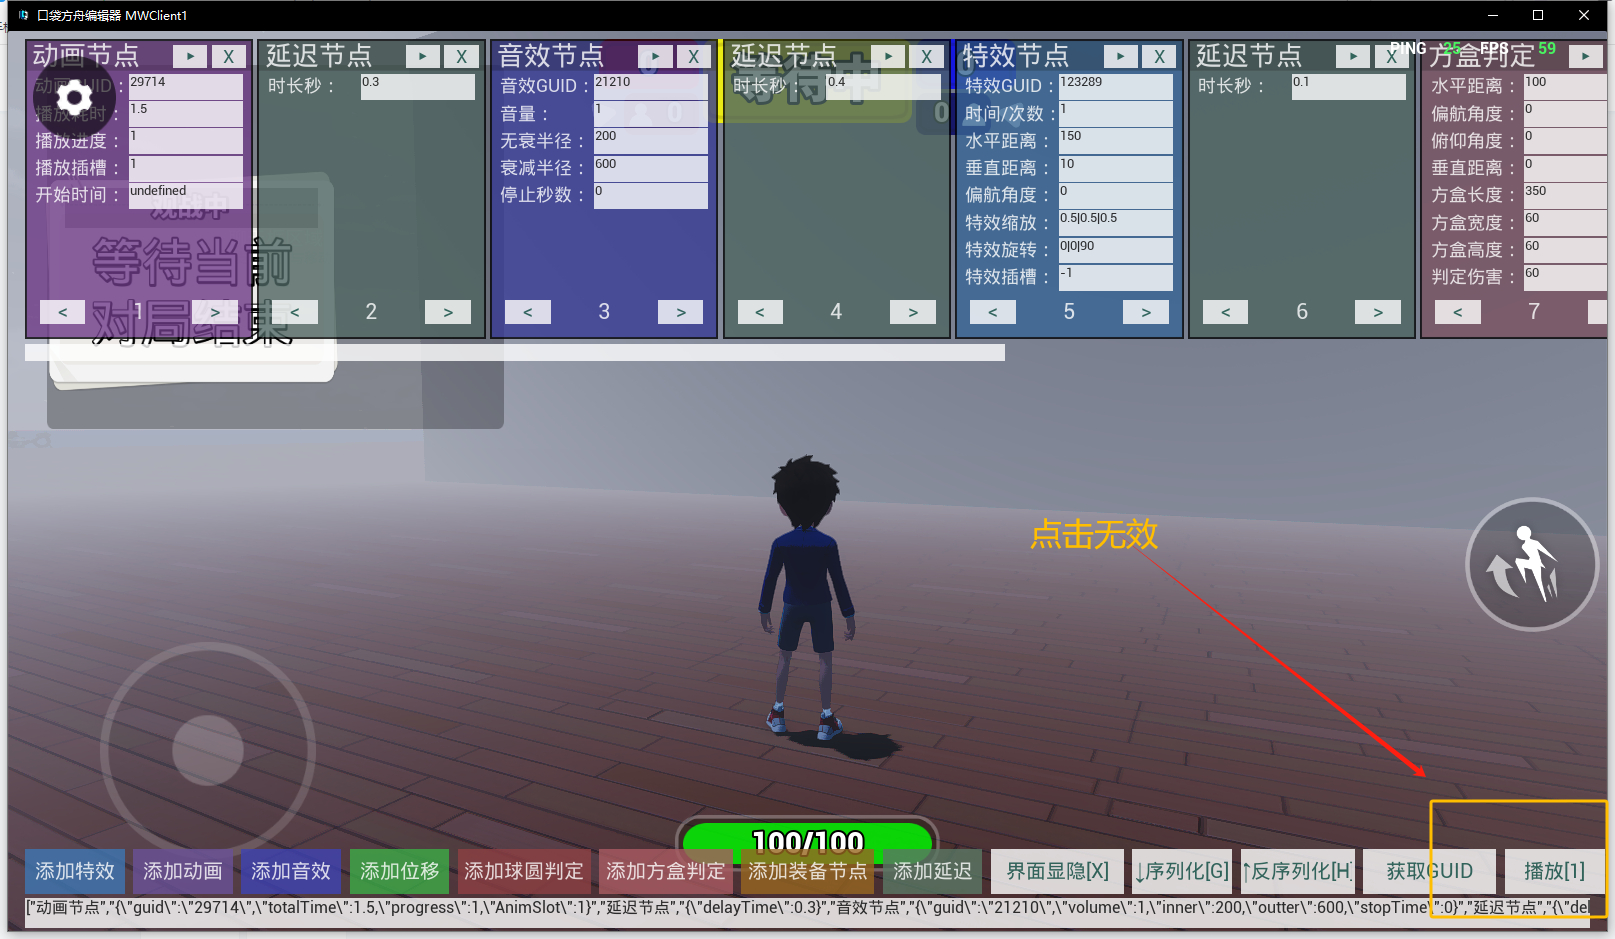This screenshot has height=939, width=1615.
Task: Tap the jump action button
Action: tap(1531, 565)
